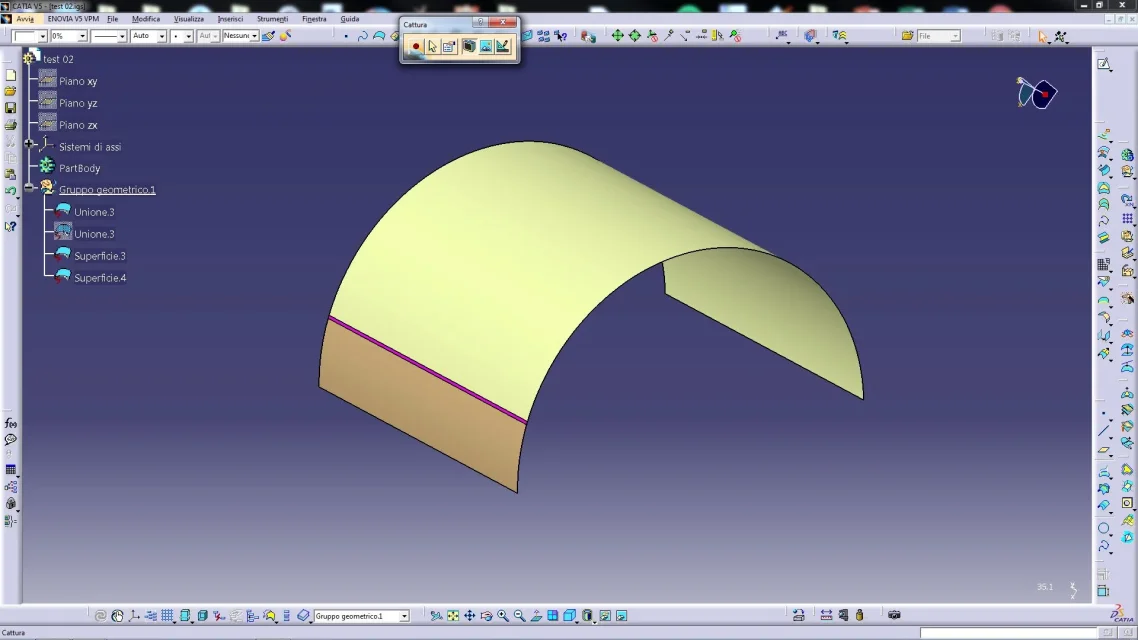Open the Strumenti menu

point(272,19)
